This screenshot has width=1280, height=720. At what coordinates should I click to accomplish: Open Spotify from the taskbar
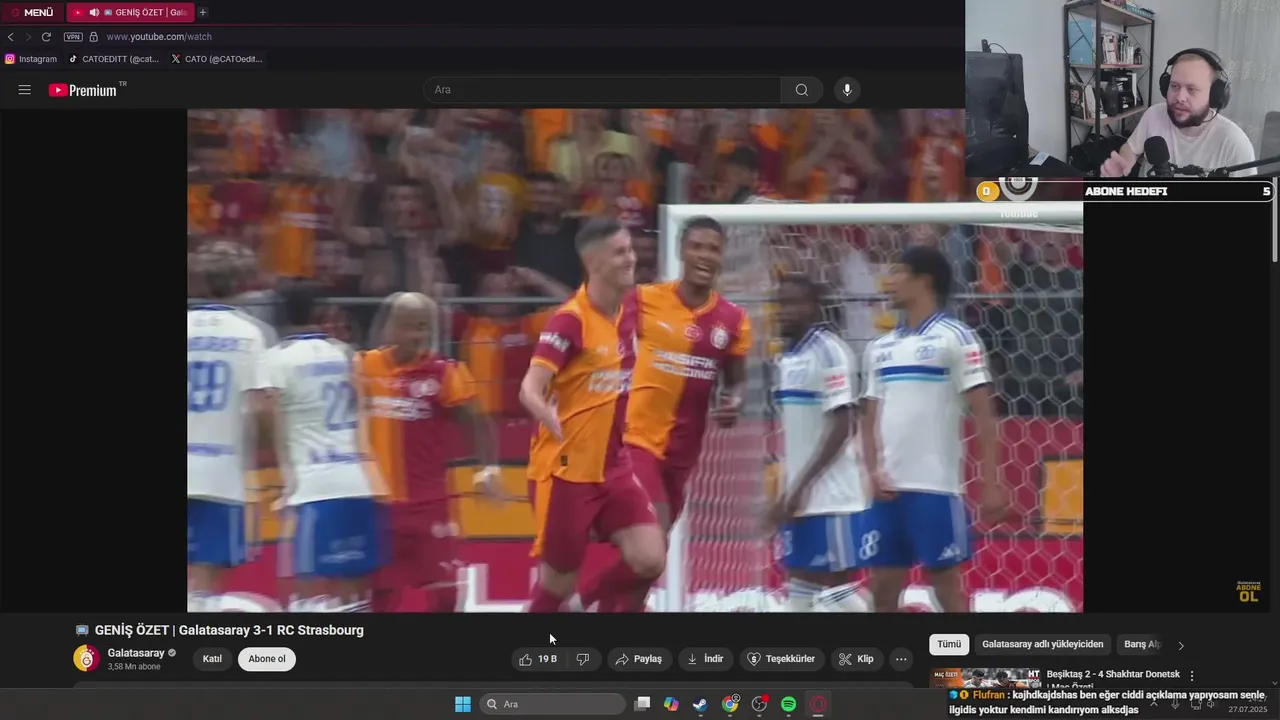tap(788, 704)
